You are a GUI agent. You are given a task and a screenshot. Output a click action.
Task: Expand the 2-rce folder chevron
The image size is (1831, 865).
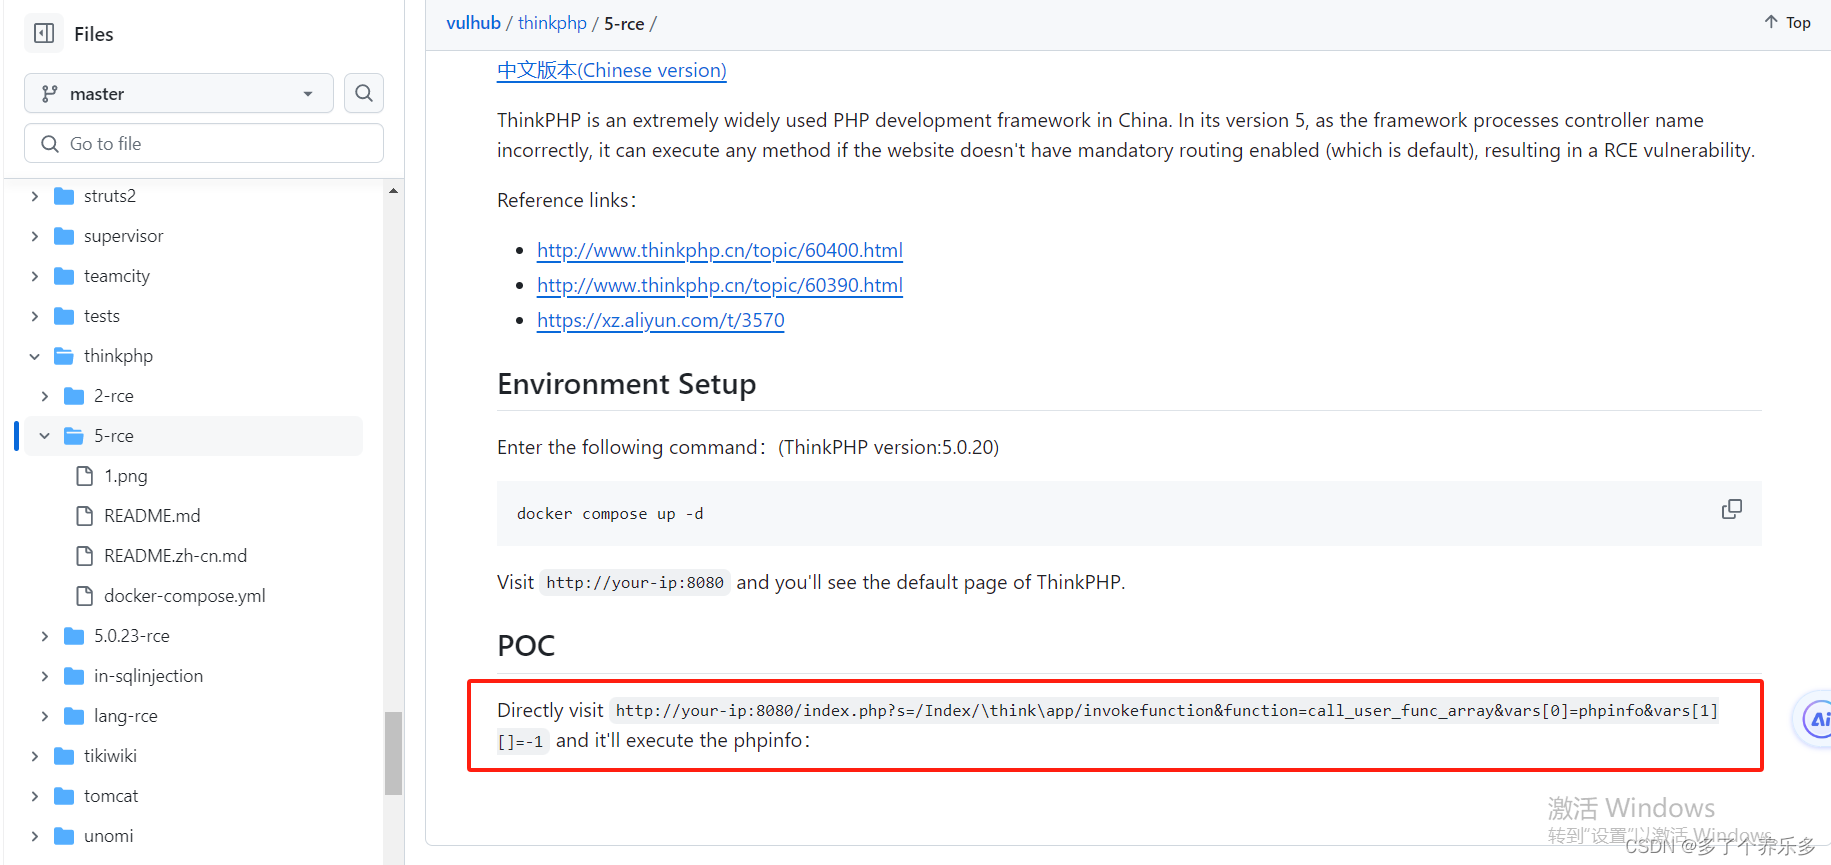pos(45,396)
